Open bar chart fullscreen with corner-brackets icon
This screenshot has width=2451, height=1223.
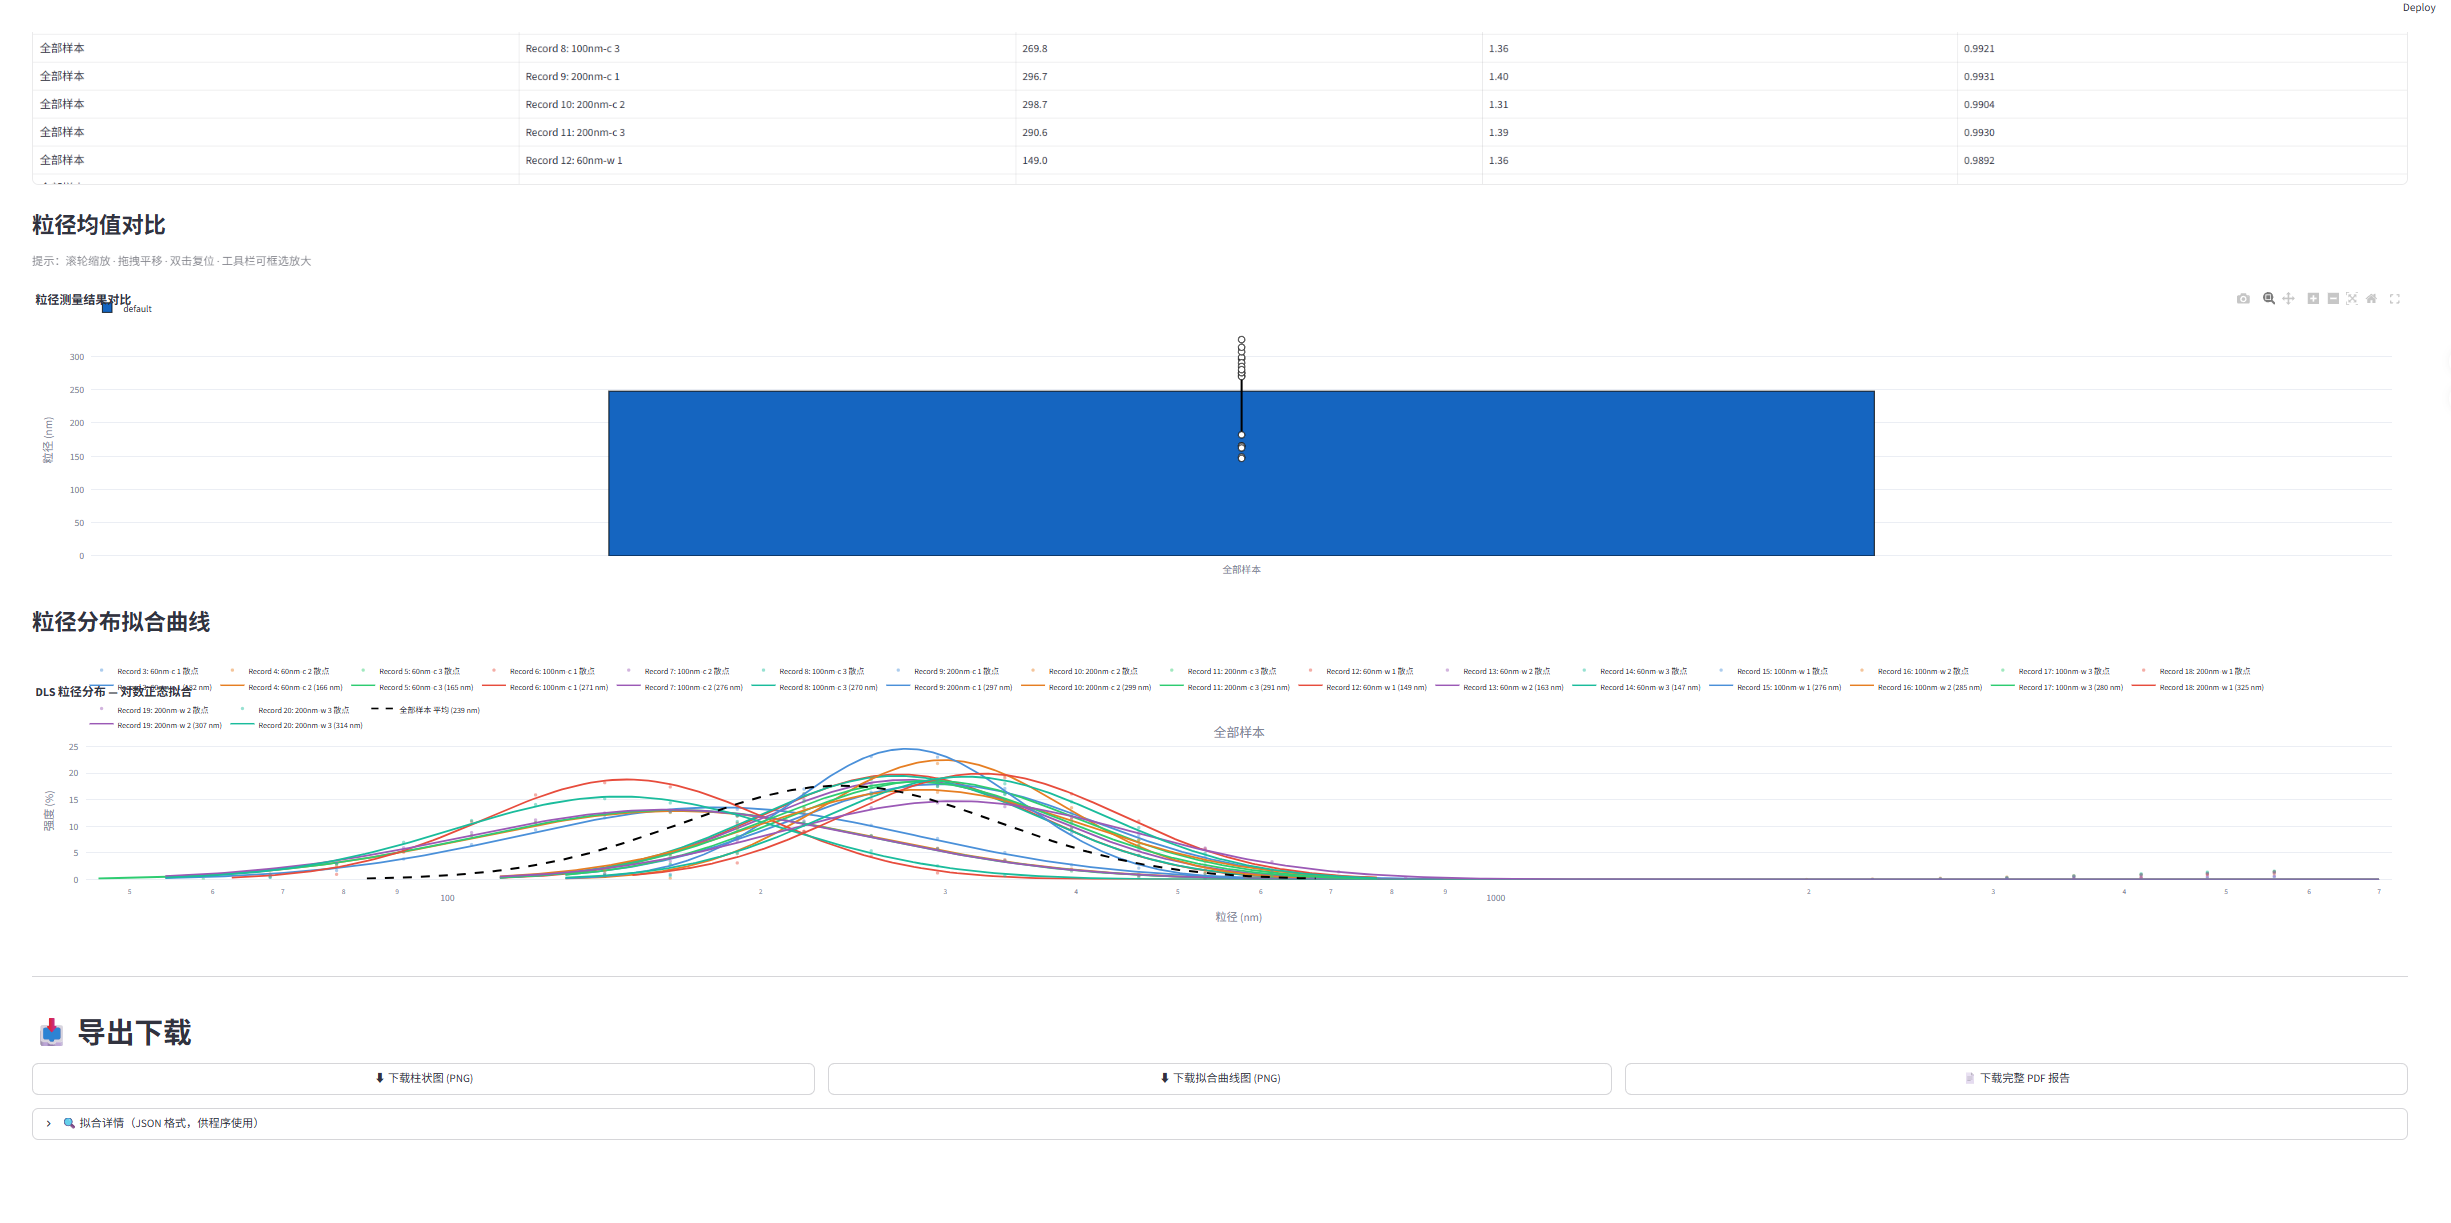click(x=2395, y=299)
